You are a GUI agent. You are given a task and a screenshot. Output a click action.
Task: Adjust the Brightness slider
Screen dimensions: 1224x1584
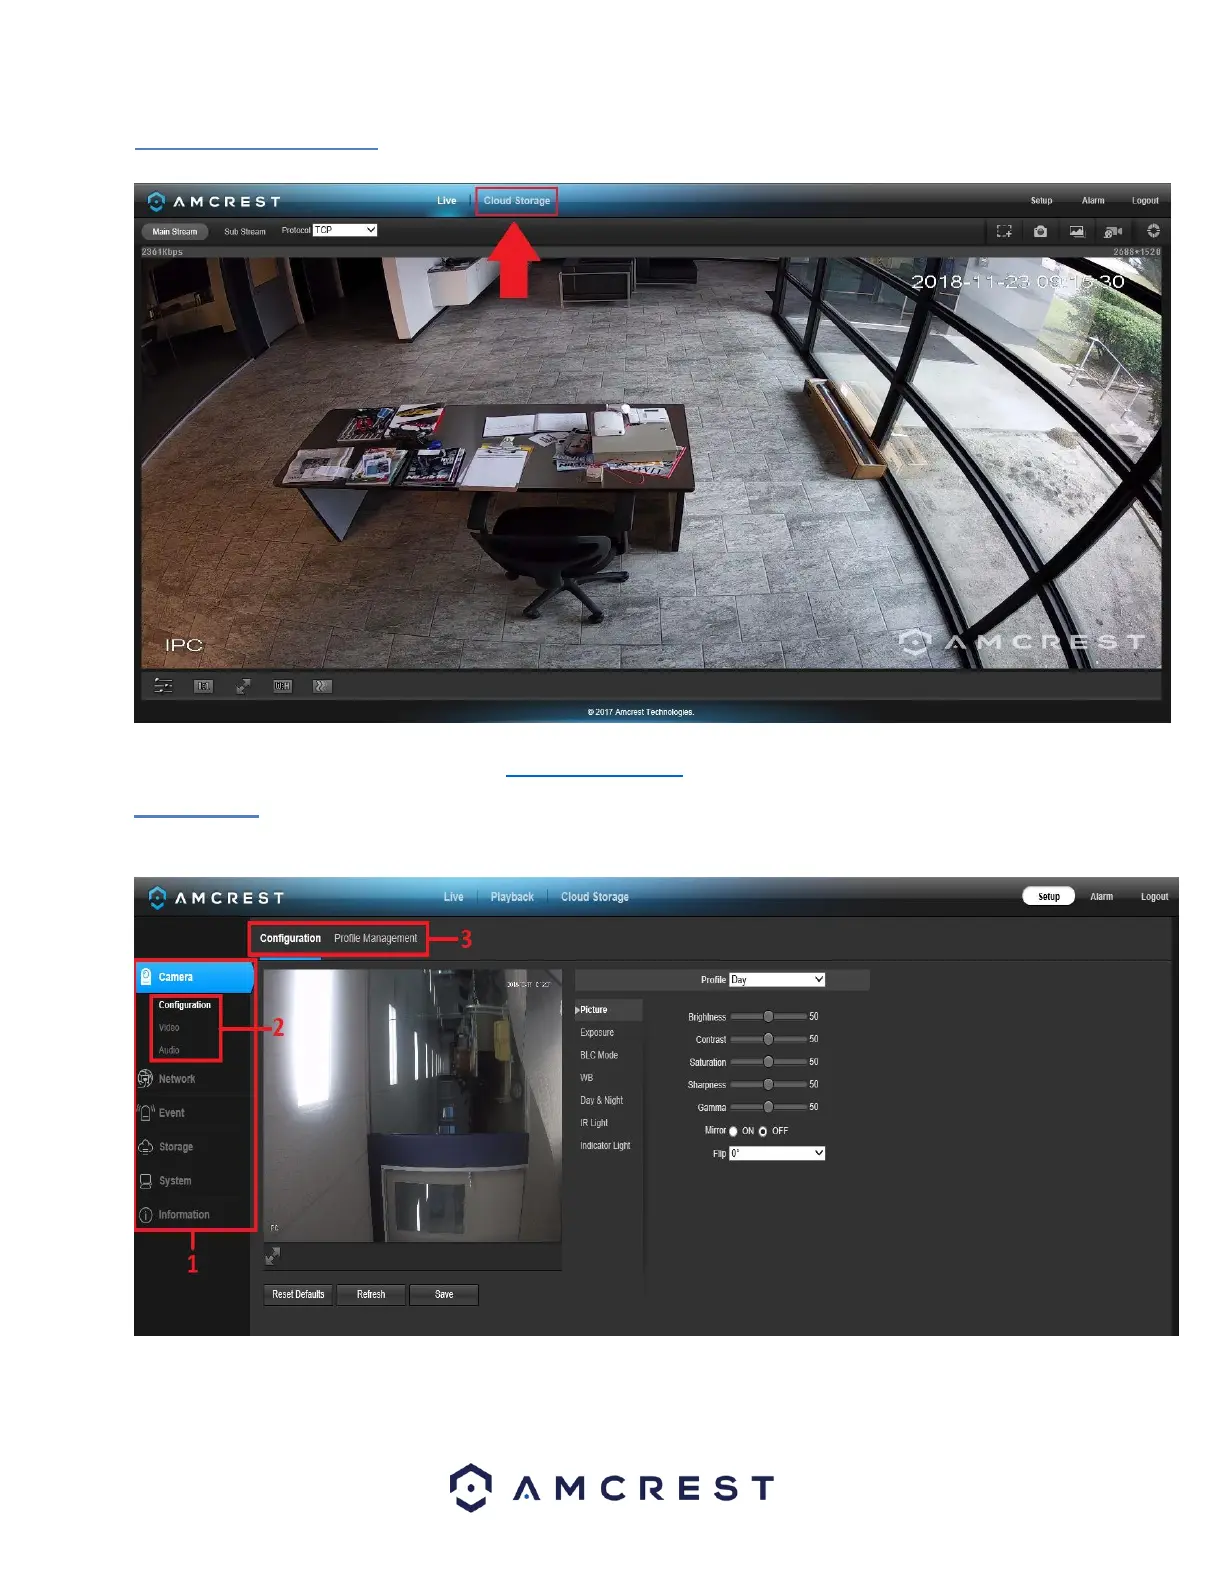point(769,1016)
